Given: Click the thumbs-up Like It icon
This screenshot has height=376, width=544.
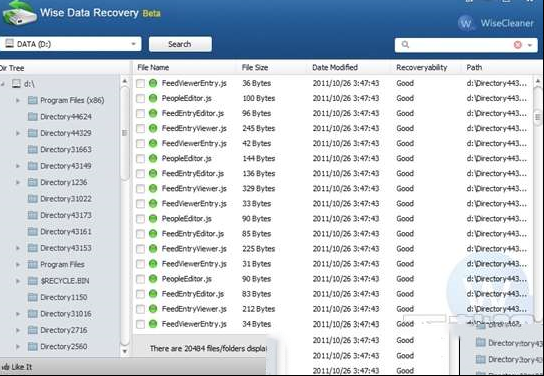Looking at the screenshot, I should [5, 367].
